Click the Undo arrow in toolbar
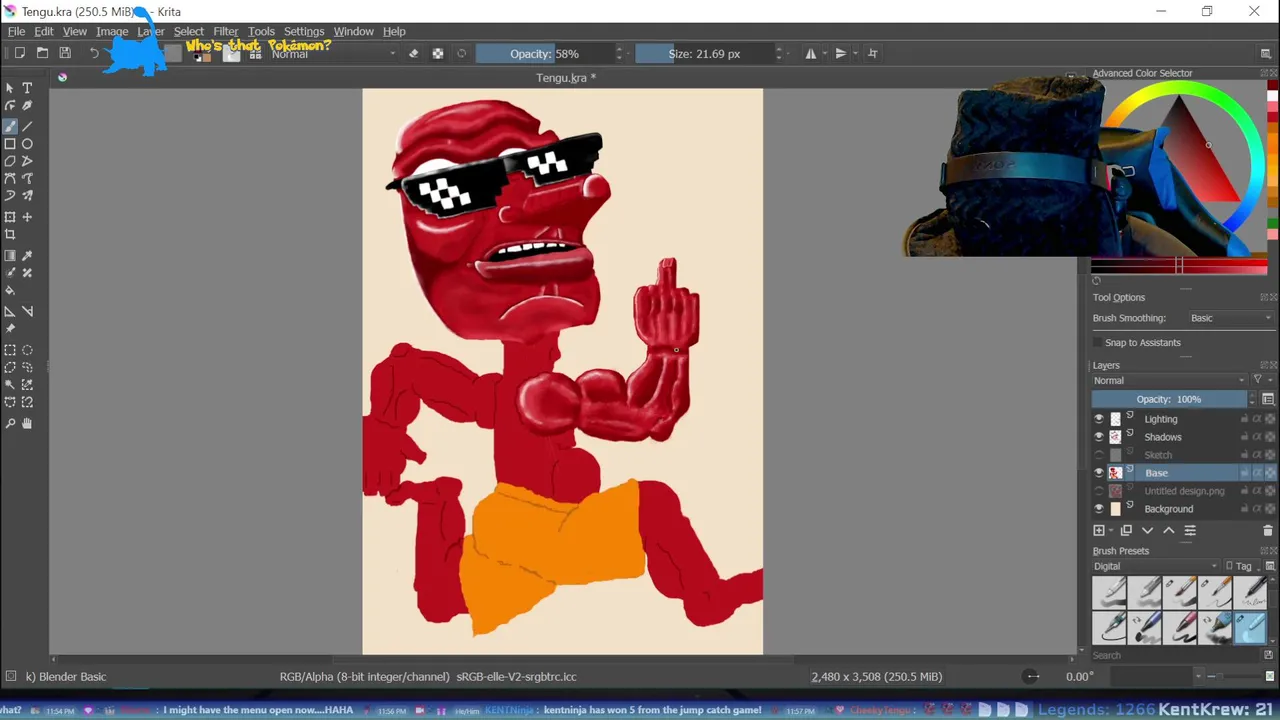Image resolution: width=1280 pixels, height=720 pixels. 94,53
